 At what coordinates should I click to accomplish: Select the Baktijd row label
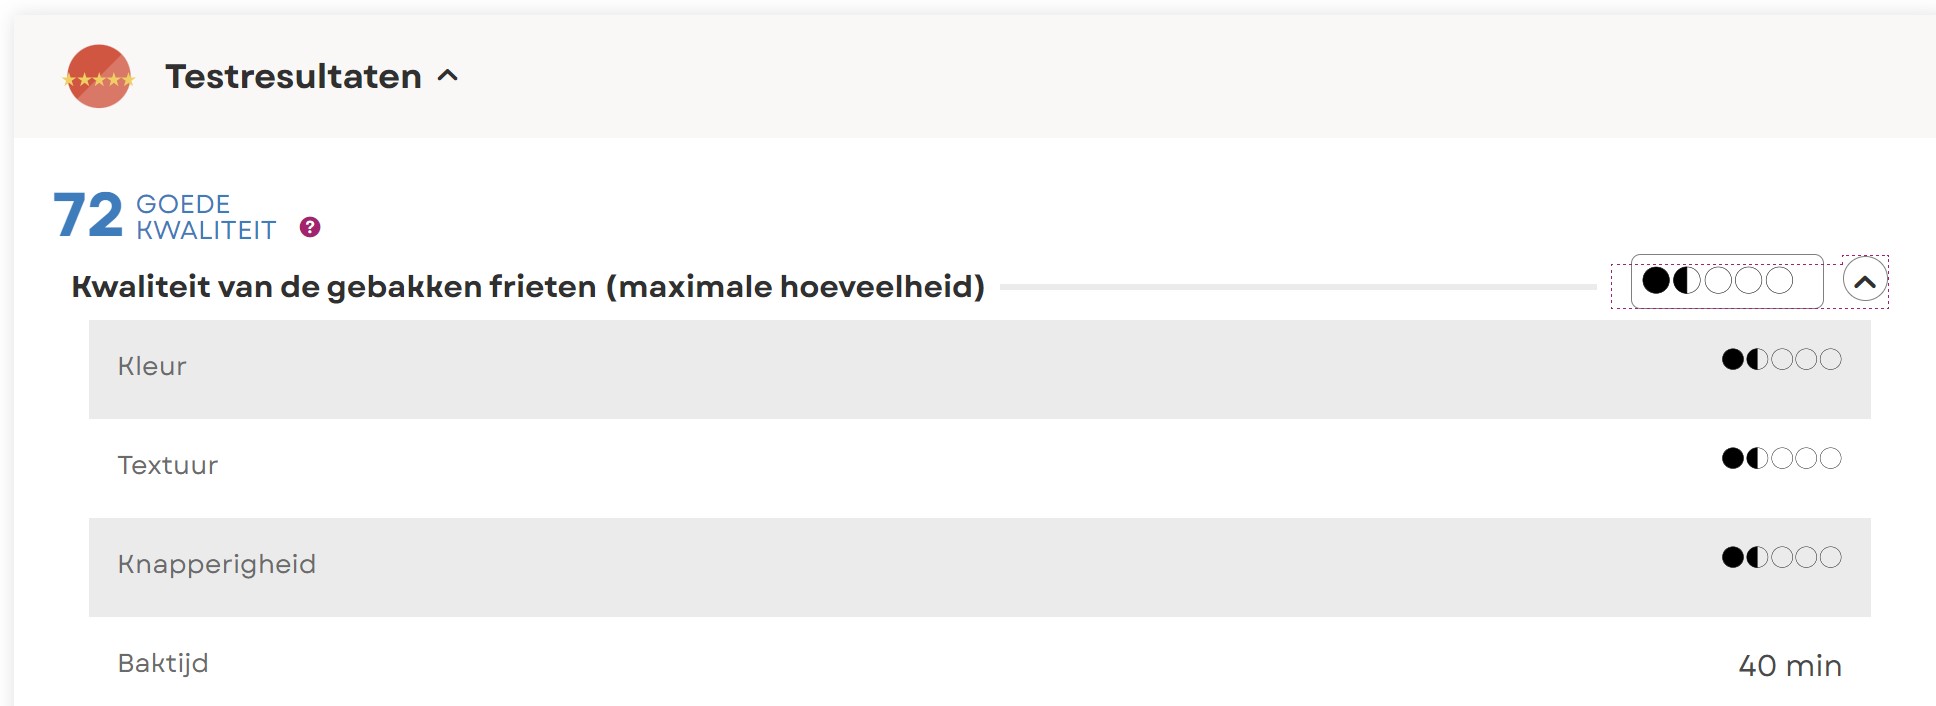pos(163,663)
